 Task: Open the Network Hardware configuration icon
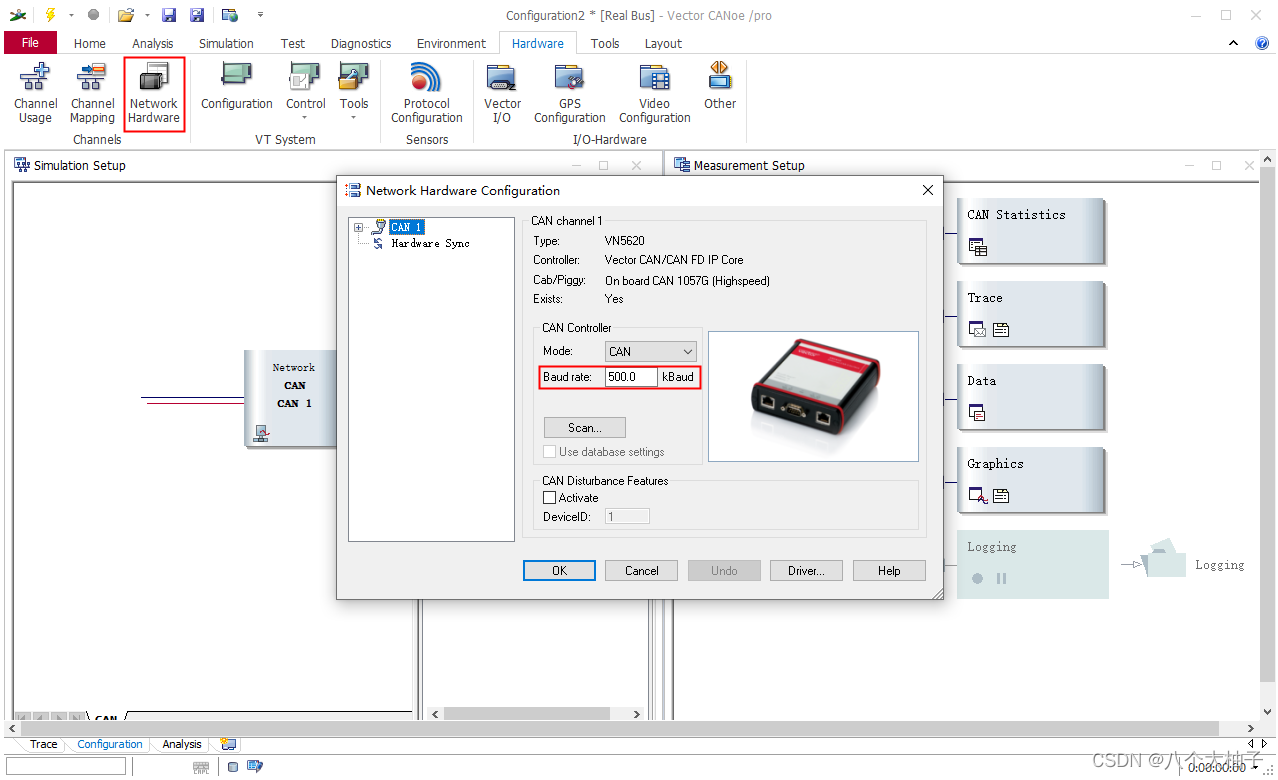[154, 93]
